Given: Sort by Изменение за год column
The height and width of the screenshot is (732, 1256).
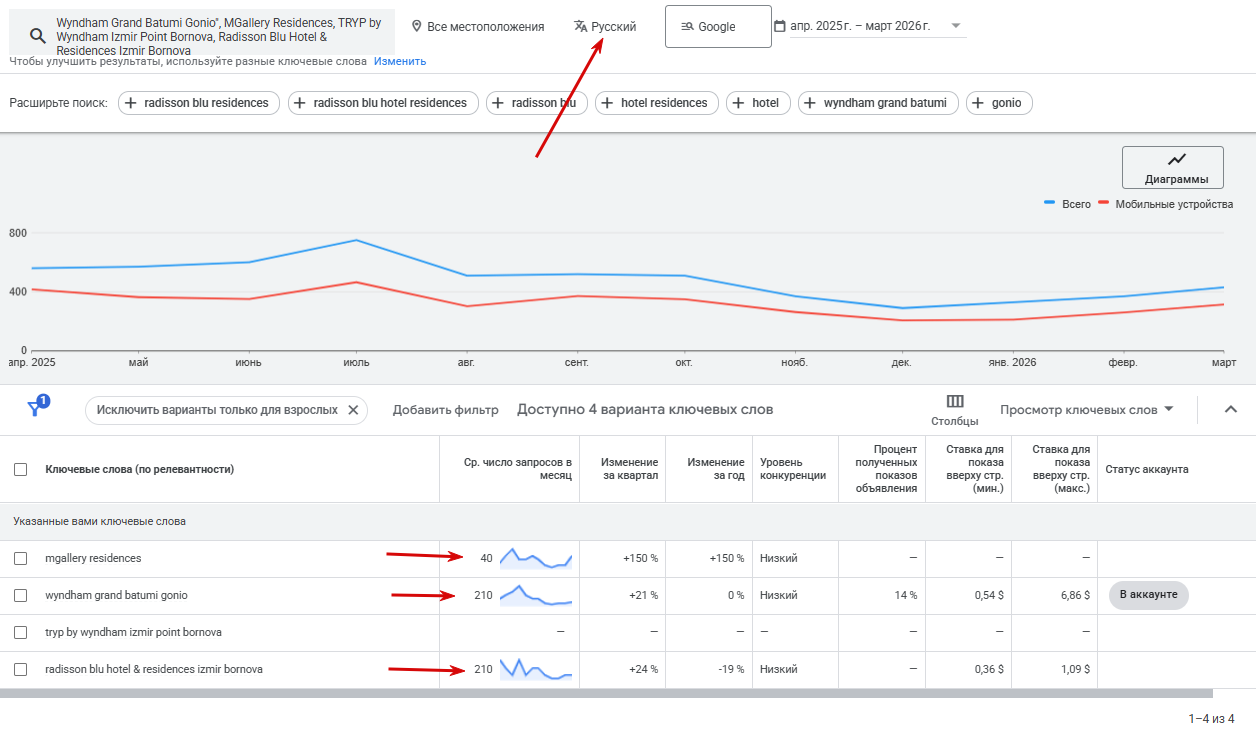Looking at the screenshot, I should coord(716,469).
